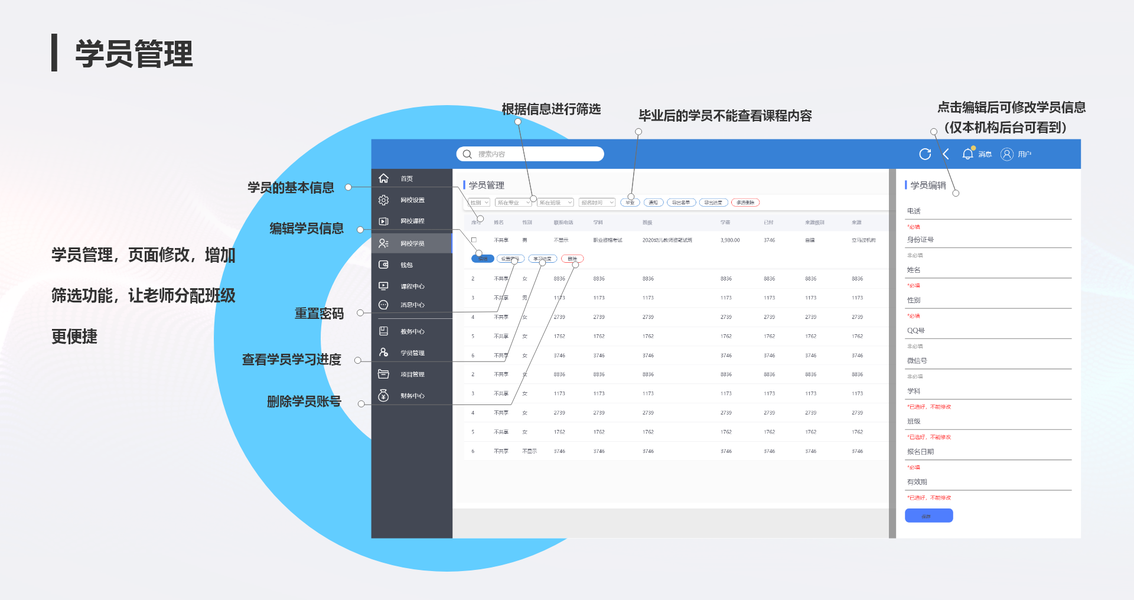The image size is (1134, 600).
Task: Click the back arrow icon in the top bar
Action: click(945, 154)
